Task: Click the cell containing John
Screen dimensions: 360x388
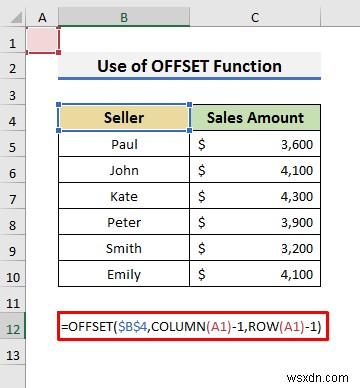Action: pyautogui.click(x=124, y=170)
